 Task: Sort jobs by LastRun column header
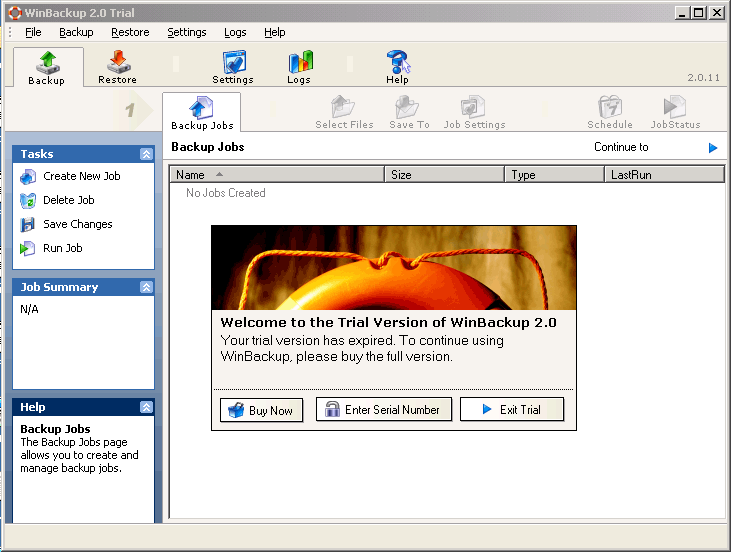(x=665, y=175)
